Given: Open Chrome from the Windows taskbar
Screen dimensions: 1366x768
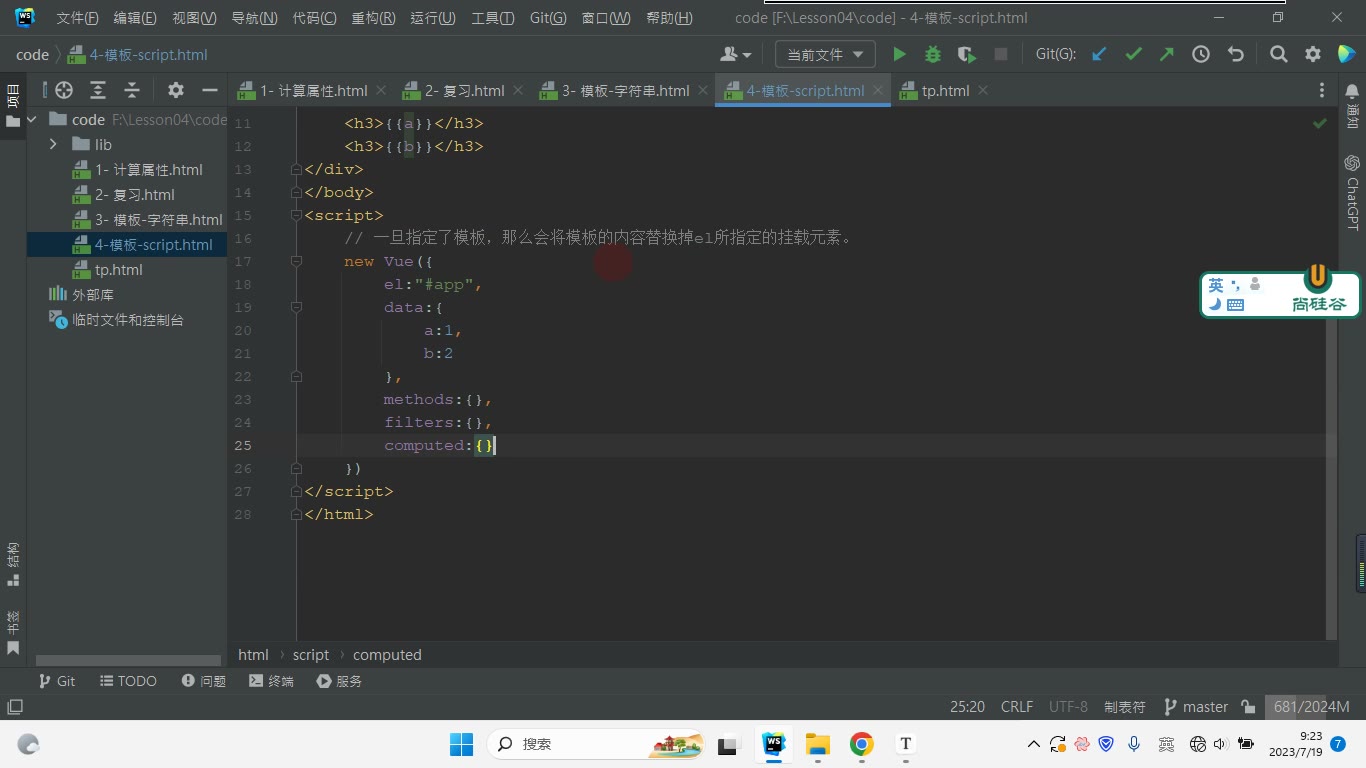Looking at the screenshot, I should 862,744.
